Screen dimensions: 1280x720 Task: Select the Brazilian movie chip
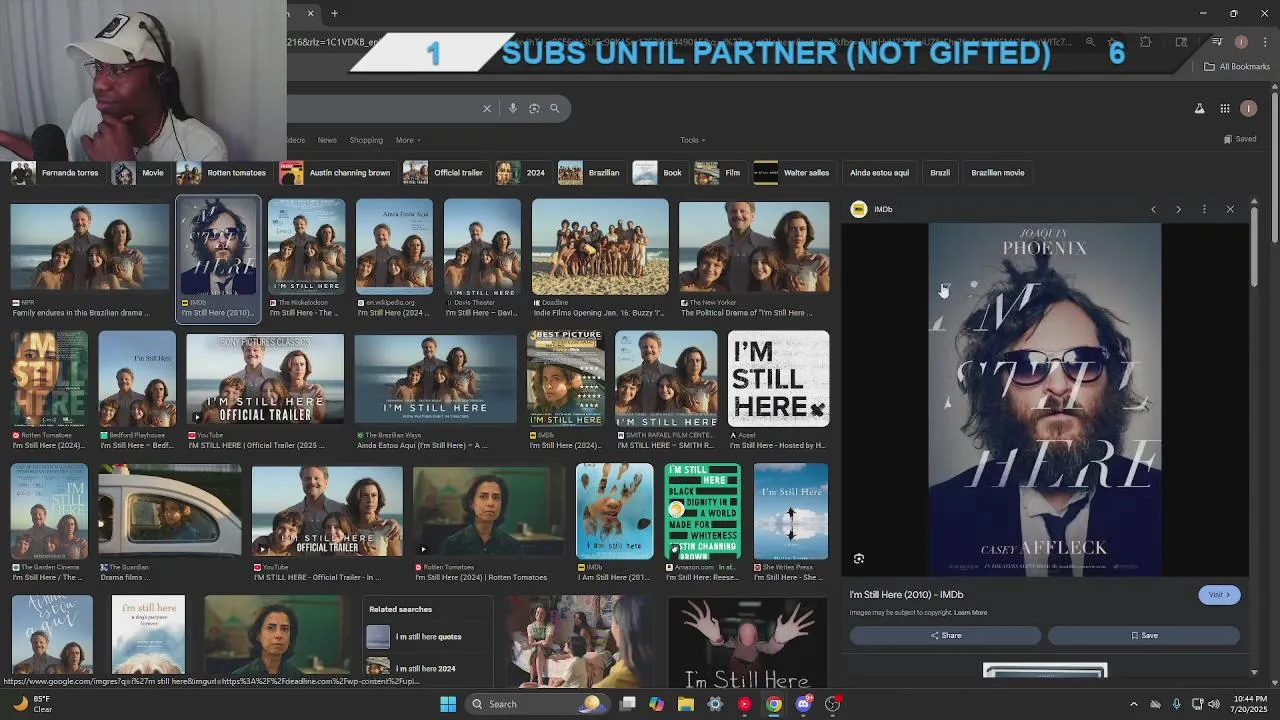tap(998, 173)
